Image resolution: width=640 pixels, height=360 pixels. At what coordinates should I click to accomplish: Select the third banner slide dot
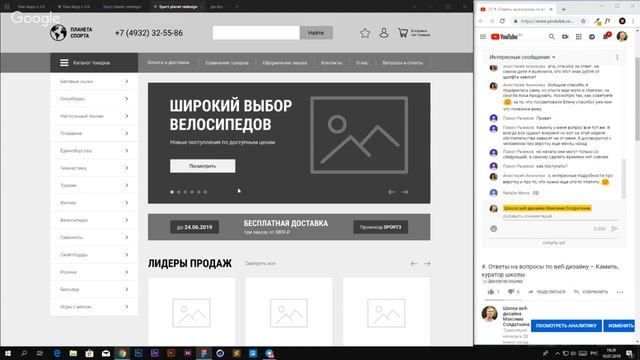coord(185,192)
